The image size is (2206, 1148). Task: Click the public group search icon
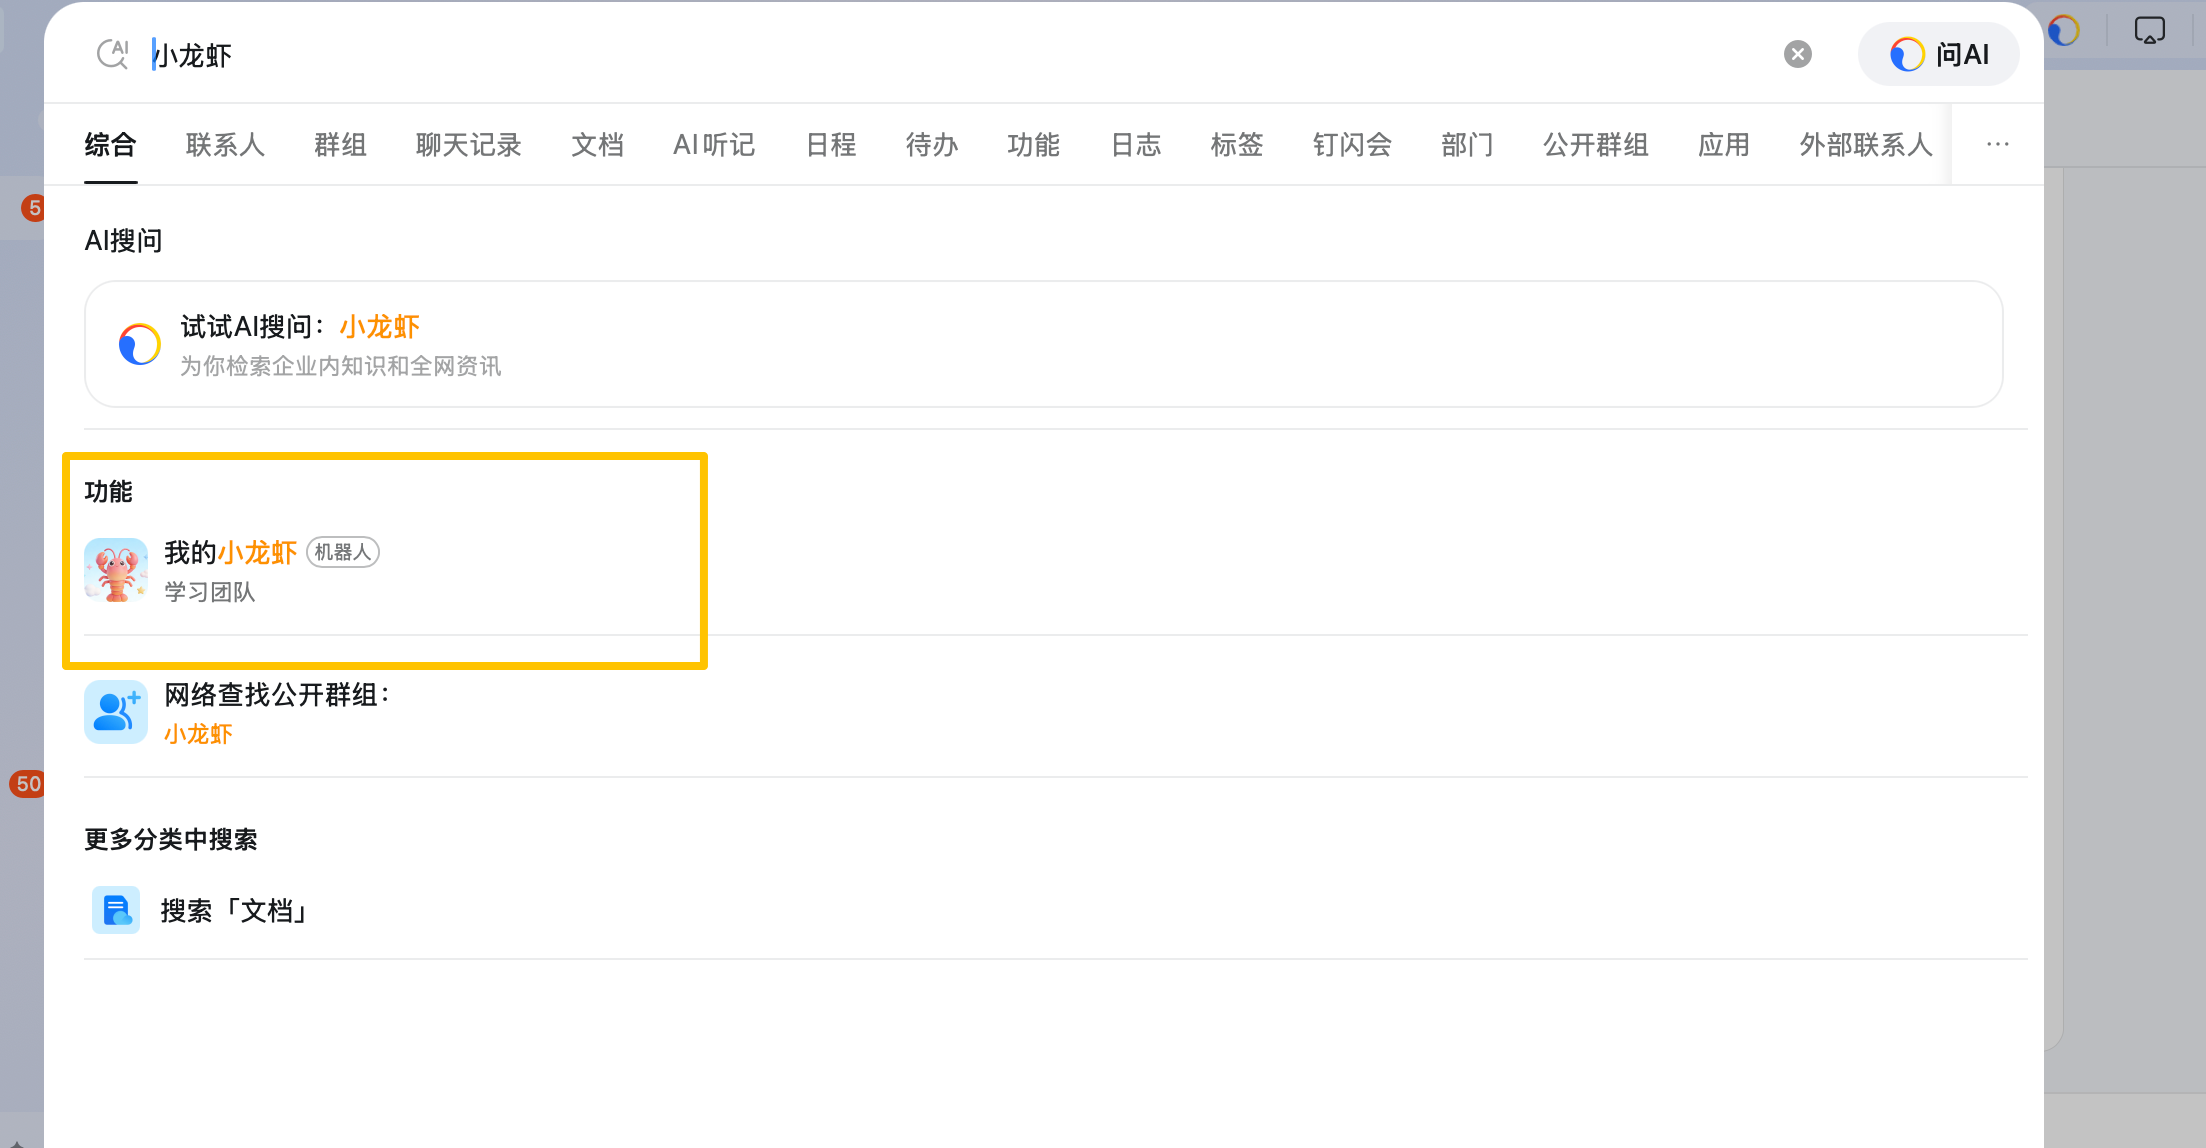click(x=116, y=712)
